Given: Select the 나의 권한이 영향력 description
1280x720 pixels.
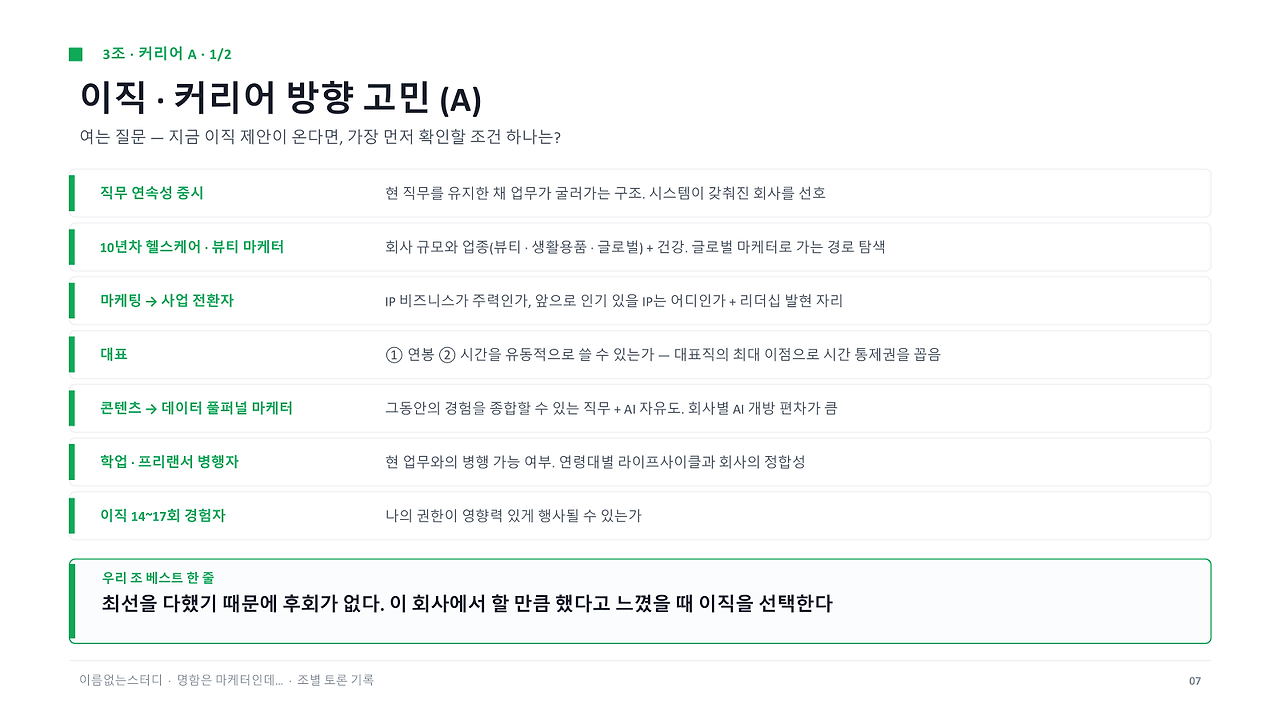Looking at the screenshot, I should point(513,516).
